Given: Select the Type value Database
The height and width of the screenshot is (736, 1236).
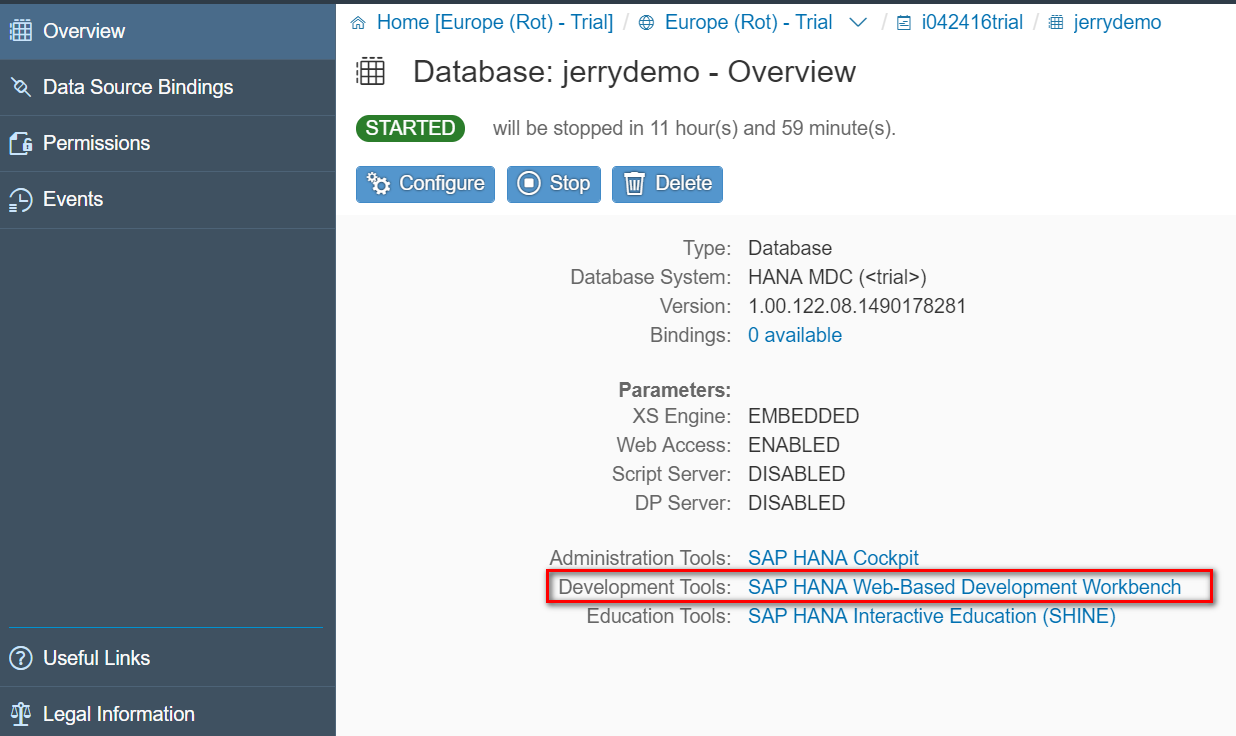Looking at the screenshot, I should pos(790,248).
